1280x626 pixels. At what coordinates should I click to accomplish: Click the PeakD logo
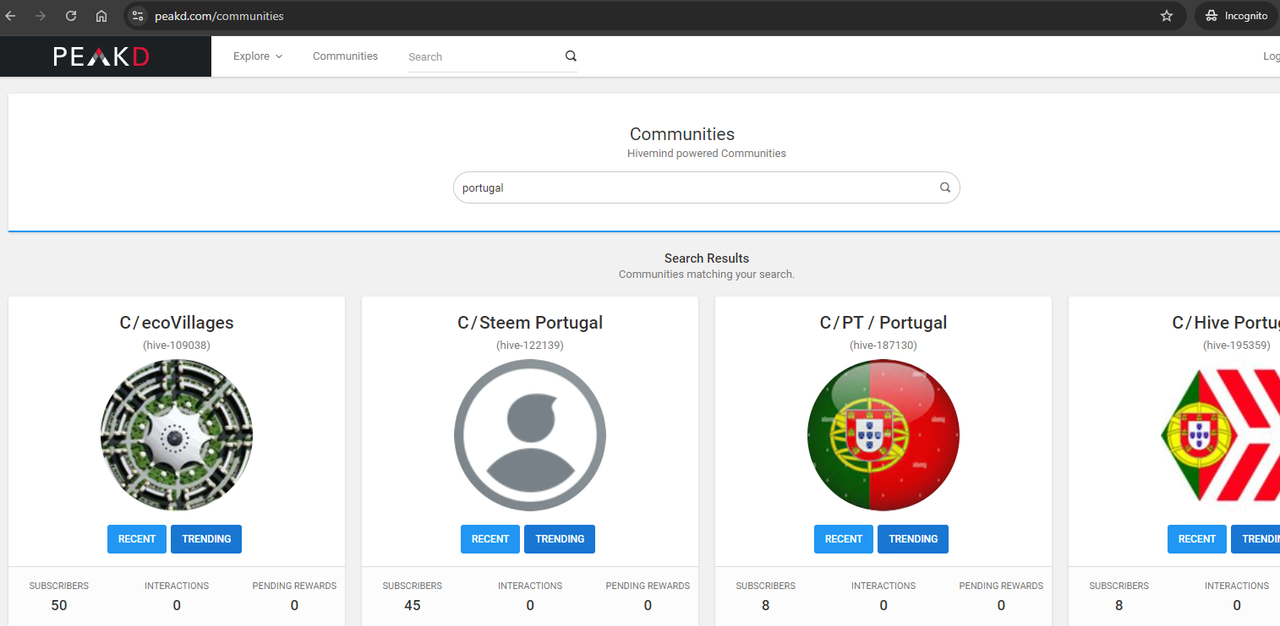point(102,57)
